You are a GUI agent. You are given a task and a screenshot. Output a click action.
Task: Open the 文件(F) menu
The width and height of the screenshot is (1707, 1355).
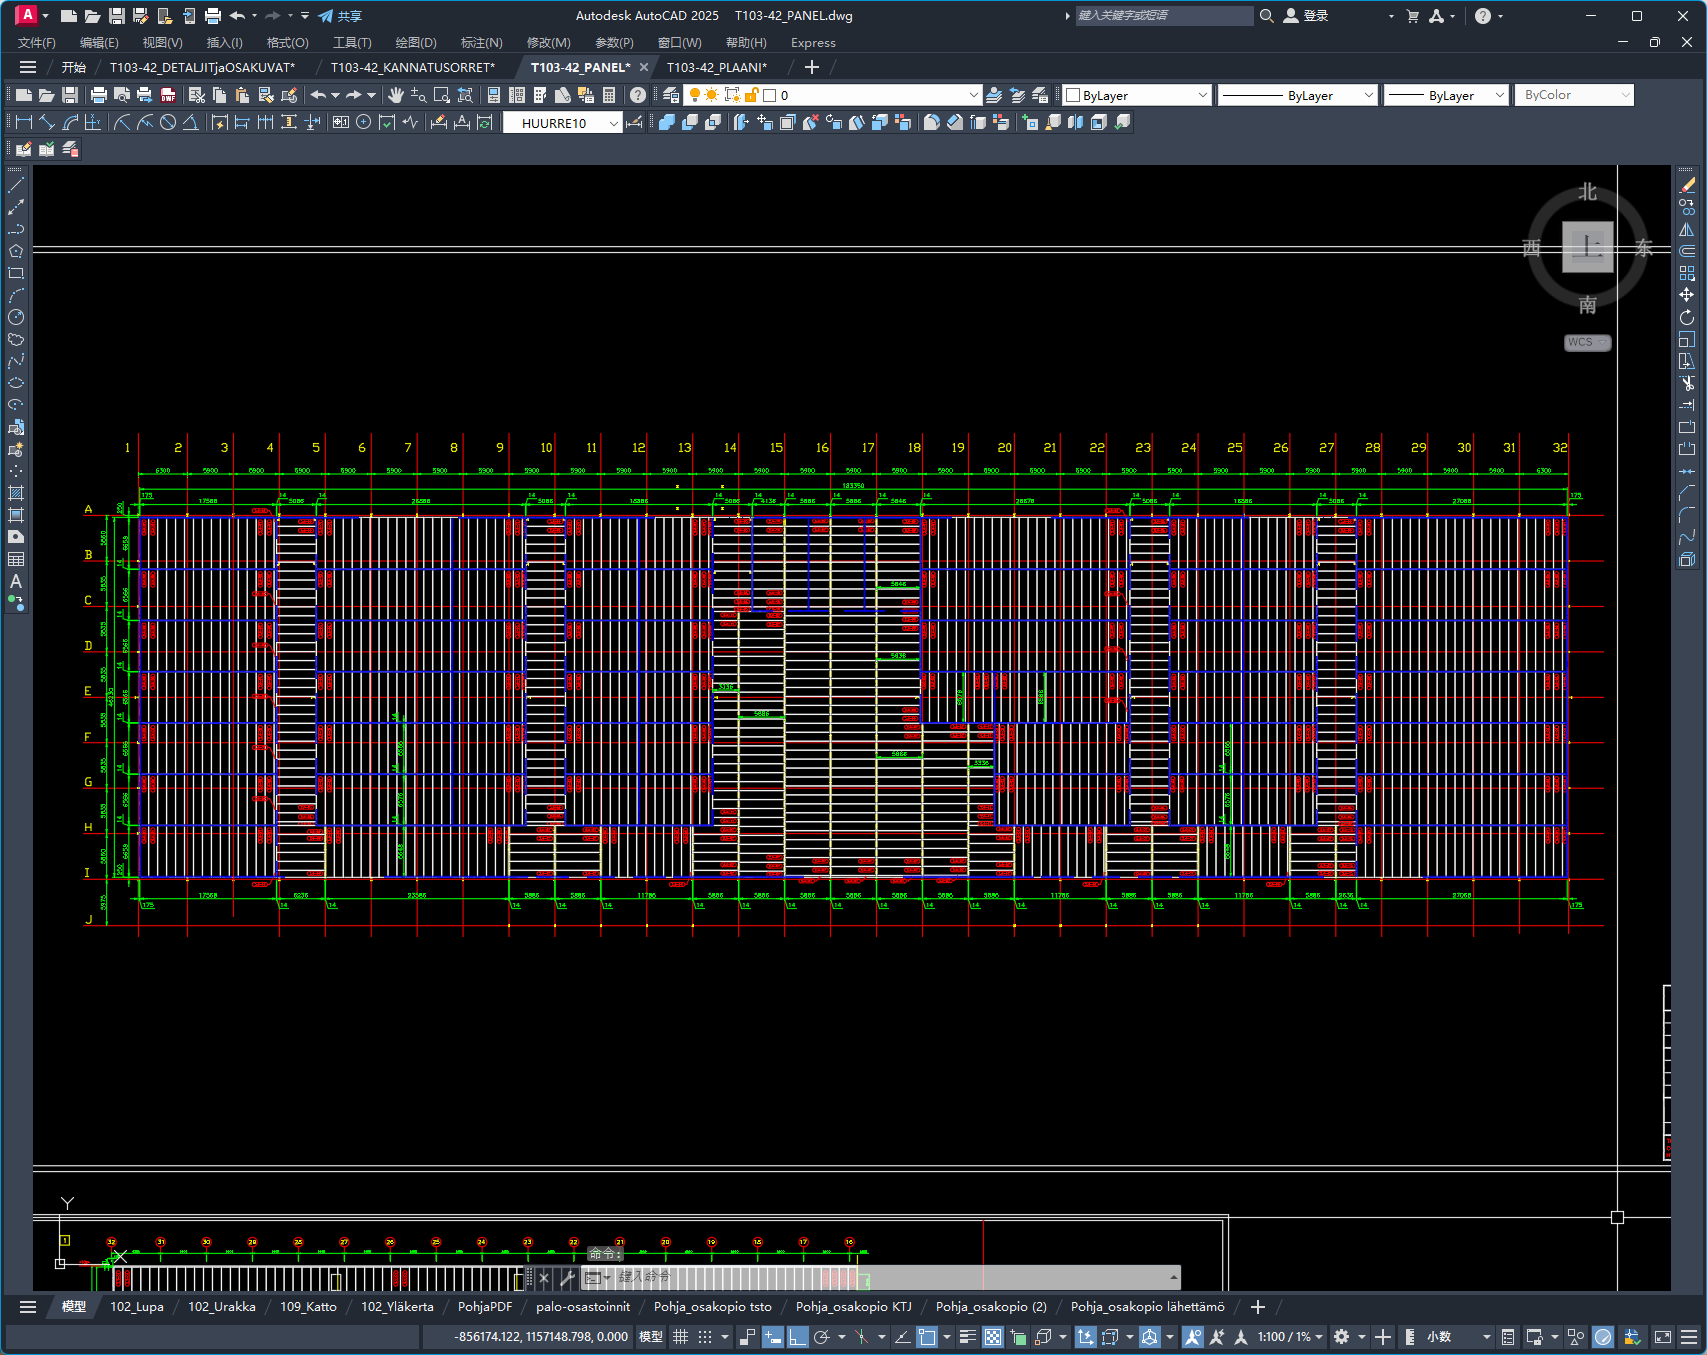coord(37,42)
